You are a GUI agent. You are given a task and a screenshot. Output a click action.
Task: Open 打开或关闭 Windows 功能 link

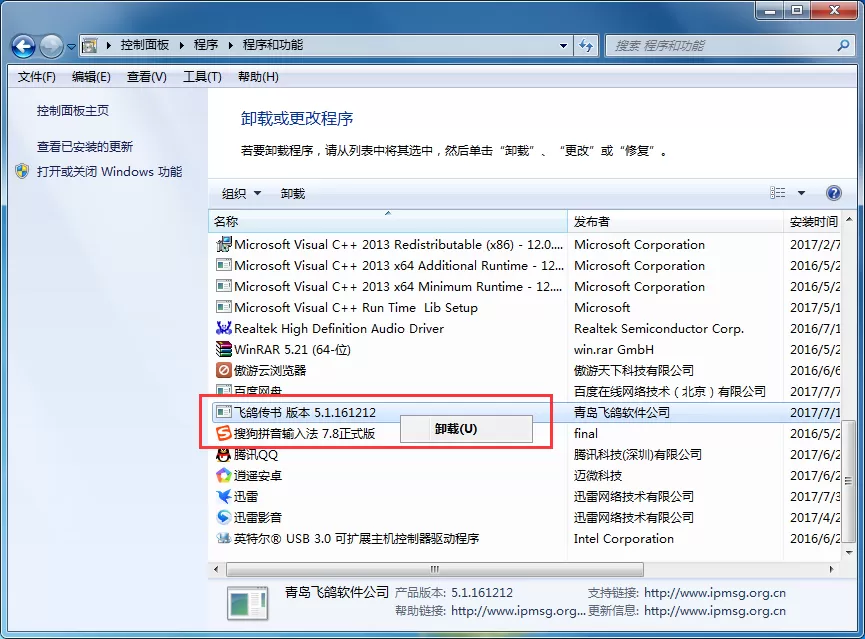click(109, 172)
